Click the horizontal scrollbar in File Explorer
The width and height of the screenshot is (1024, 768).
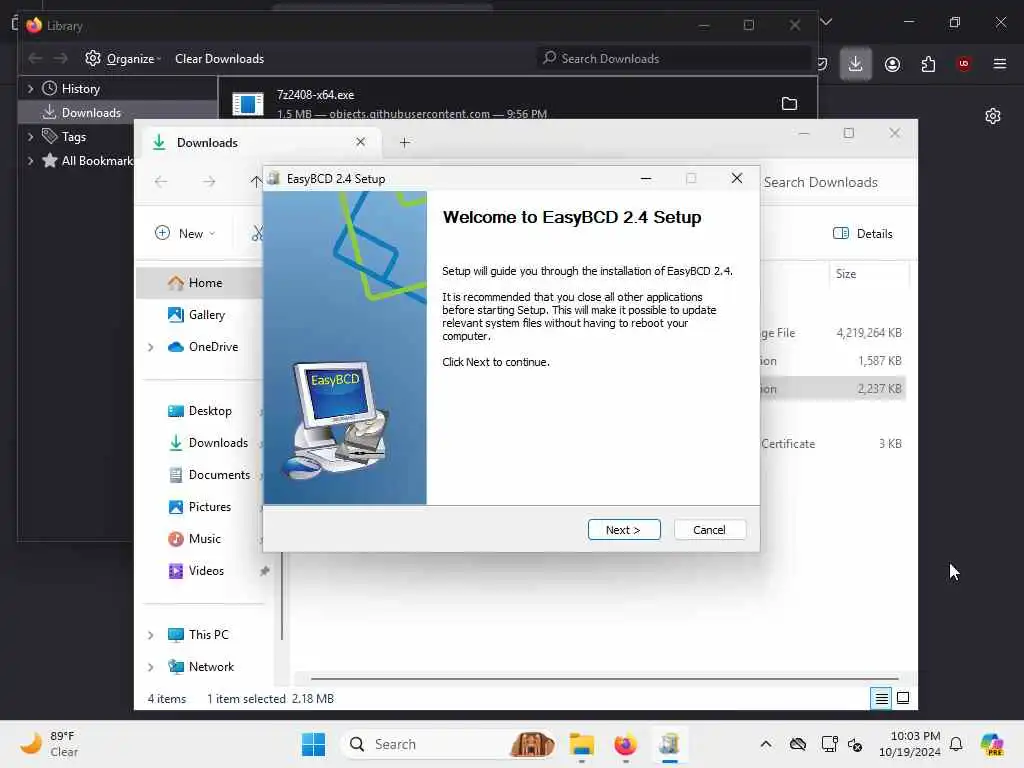pyautogui.click(x=604, y=679)
